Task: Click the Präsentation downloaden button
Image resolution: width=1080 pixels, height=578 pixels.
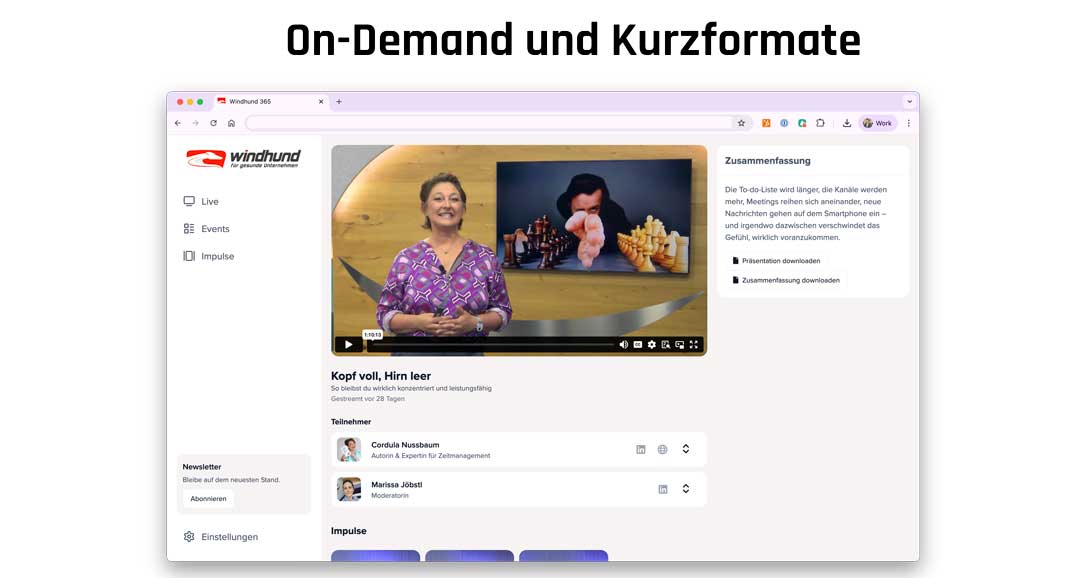Action: (x=776, y=260)
